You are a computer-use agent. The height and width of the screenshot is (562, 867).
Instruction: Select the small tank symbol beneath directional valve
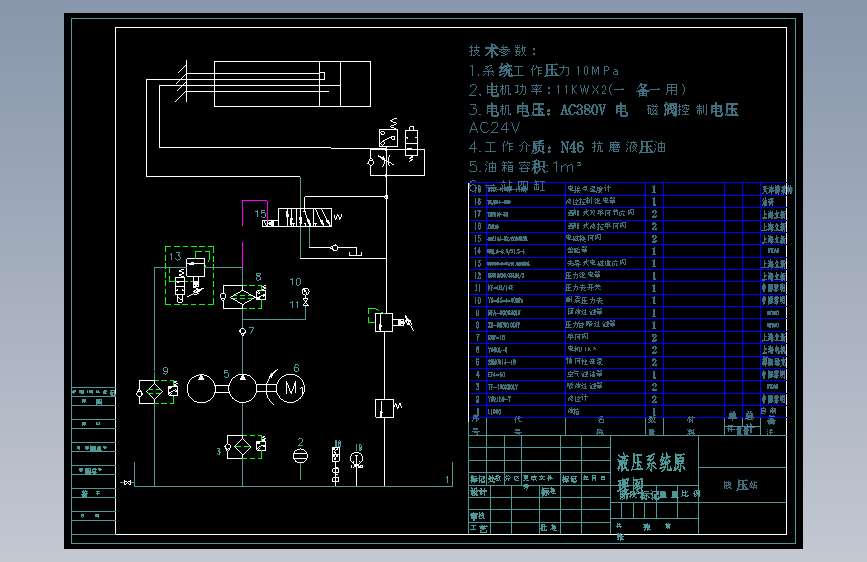click(x=355, y=252)
